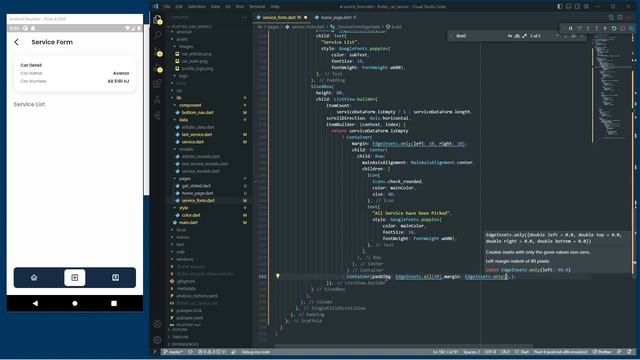Open service.dart in explorer
Screen dimensions: 640x360
click(x=192, y=142)
